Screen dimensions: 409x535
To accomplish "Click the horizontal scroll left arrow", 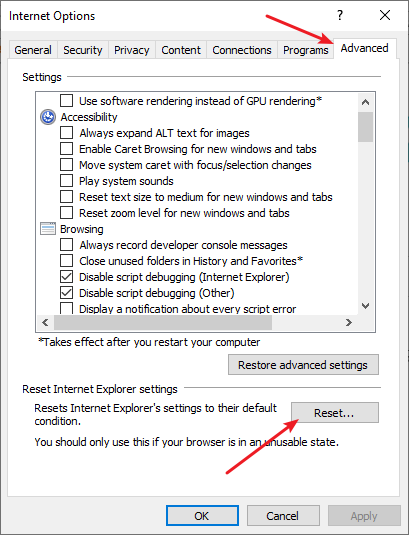I will pyautogui.click(x=45, y=322).
